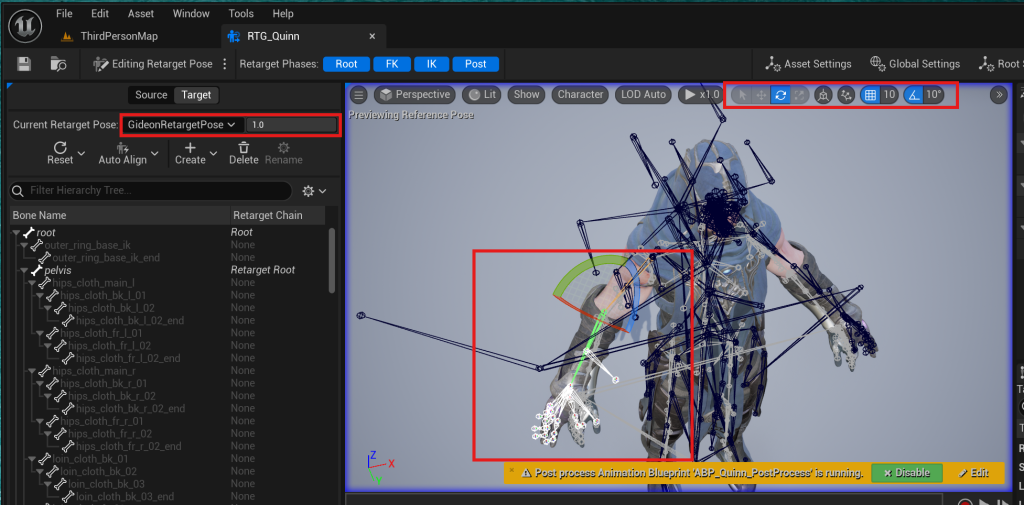The height and width of the screenshot is (505, 1024).
Task: Select the scale gizmo tool
Action: (799, 95)
